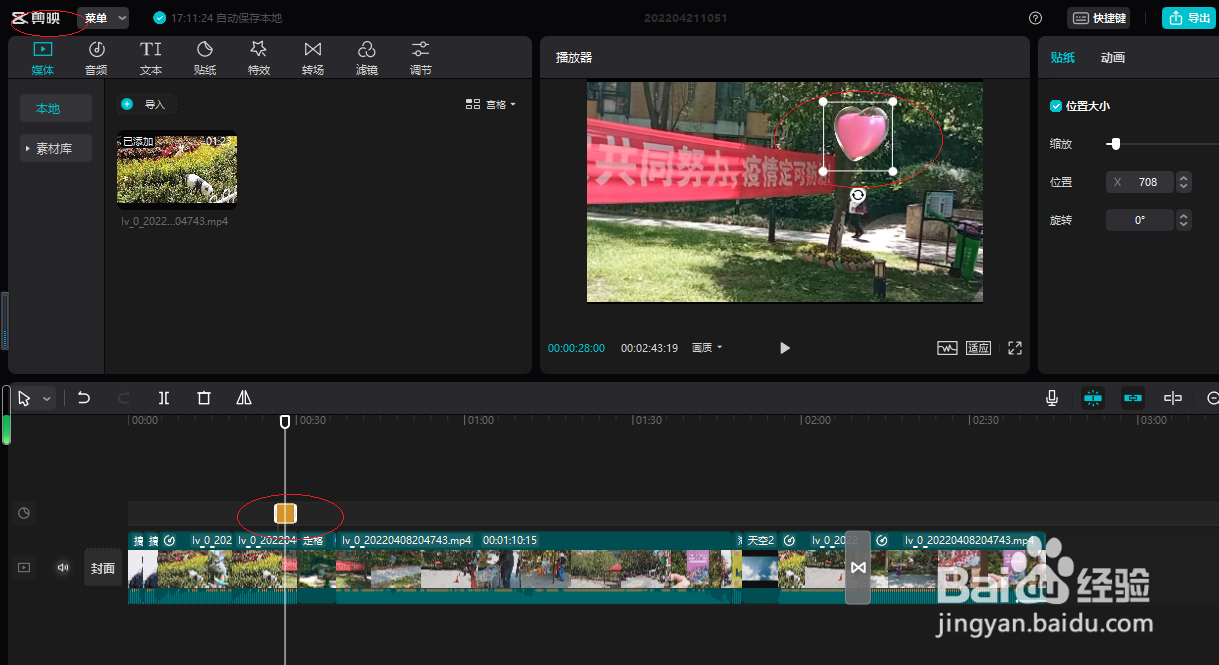Image resolution: width=1219 pixels, height=665 pixels.
Task: Toggle the preview-link button next to snapping
Action: (1132, 398)
